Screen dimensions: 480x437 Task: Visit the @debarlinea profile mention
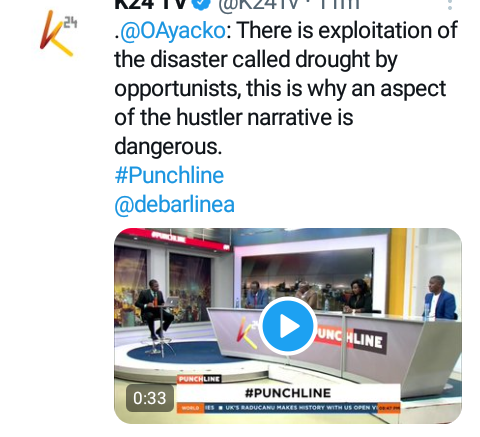(174, 204)
